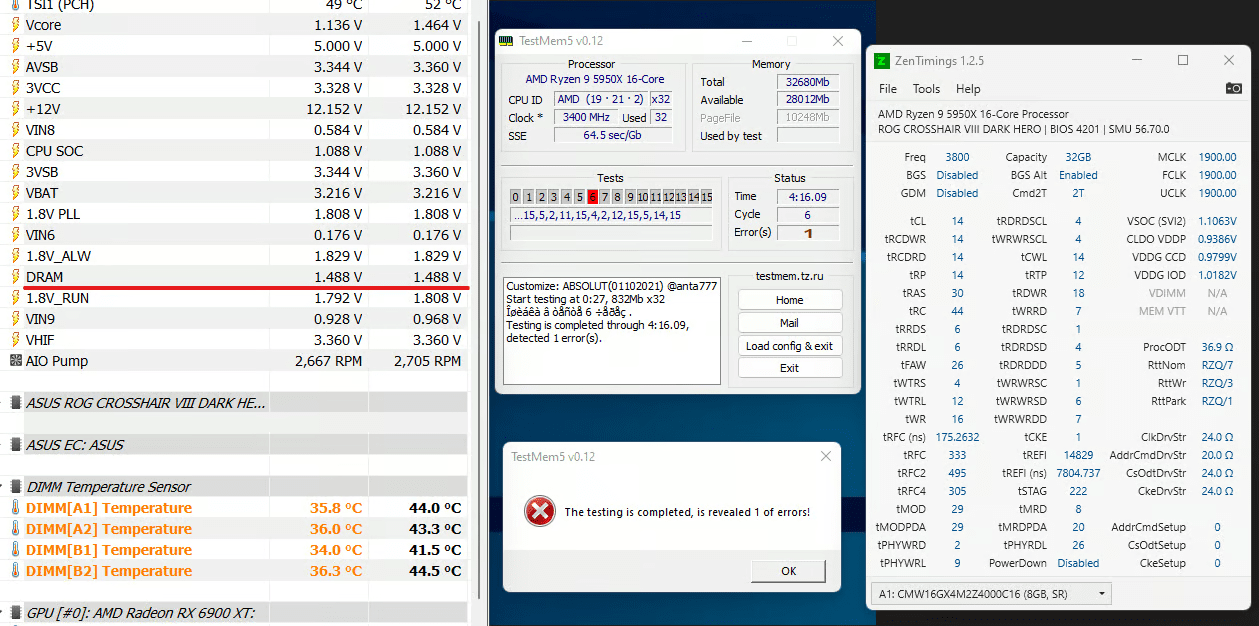Click Load config & exit button
Viewport: 1259px width, 626px height.
790,346
